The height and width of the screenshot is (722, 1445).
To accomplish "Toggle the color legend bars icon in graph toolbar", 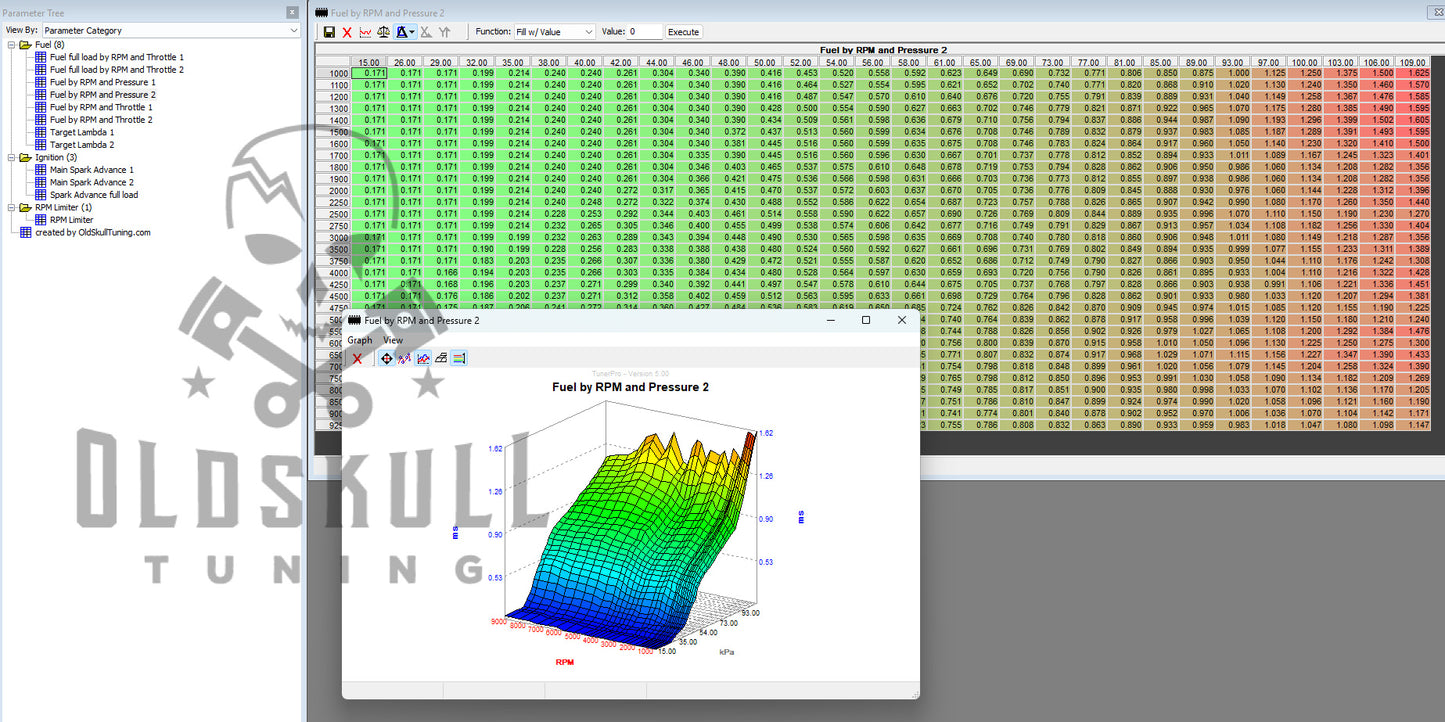I will click(459, 358).
